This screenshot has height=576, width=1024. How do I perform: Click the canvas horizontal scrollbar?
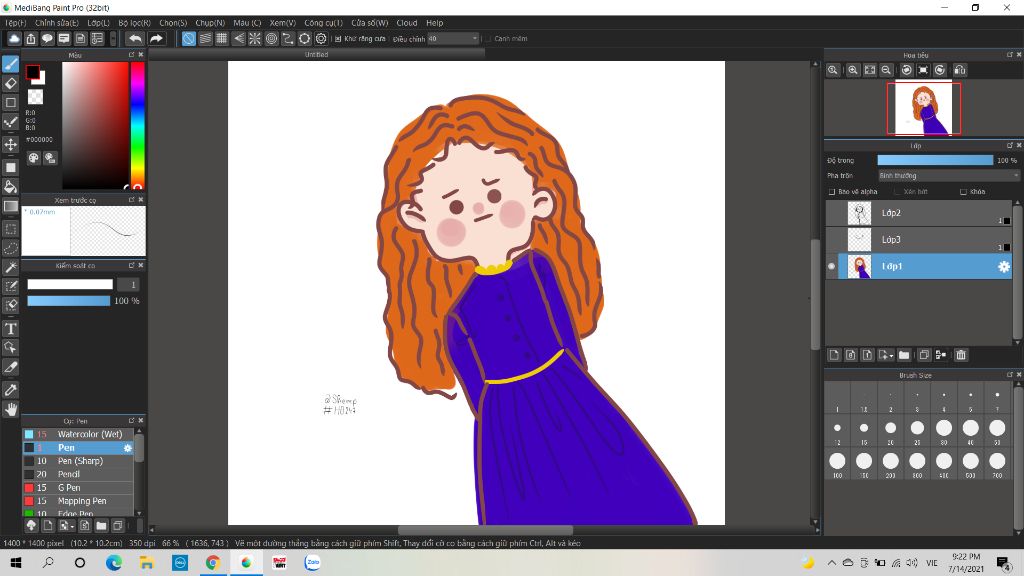coord(485,530)
